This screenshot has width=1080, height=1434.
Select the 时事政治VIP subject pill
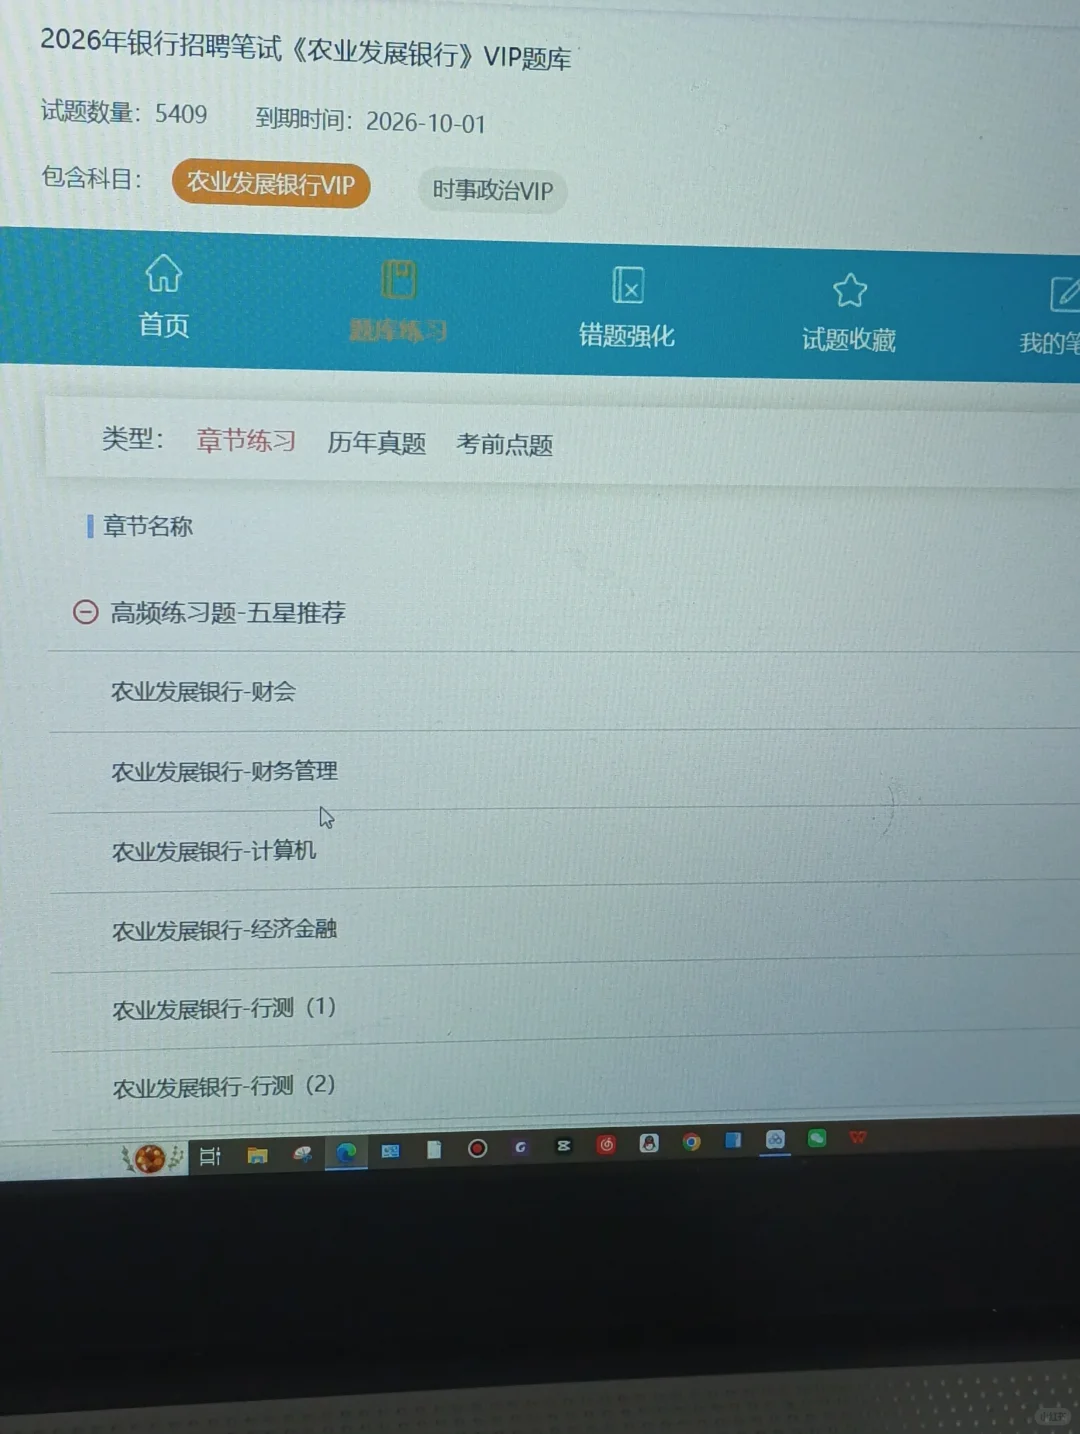tap(493, 190)
